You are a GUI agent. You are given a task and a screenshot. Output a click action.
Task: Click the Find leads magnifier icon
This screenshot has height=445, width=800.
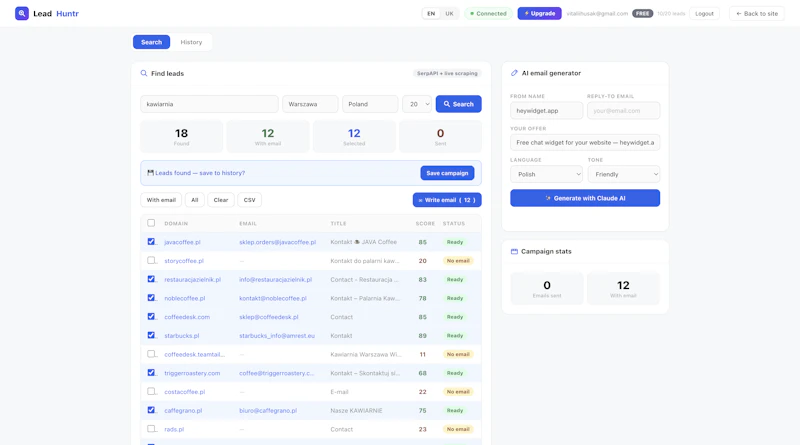(x=144, y=73)
